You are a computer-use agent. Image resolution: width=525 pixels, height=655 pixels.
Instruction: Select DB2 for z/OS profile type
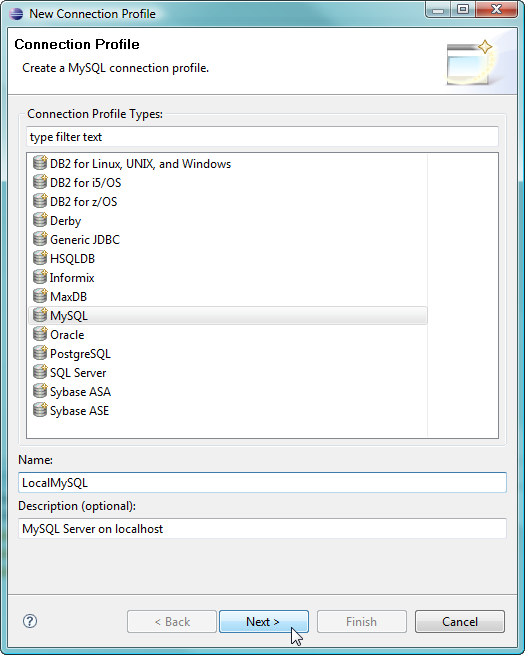[x=84, y=202]
